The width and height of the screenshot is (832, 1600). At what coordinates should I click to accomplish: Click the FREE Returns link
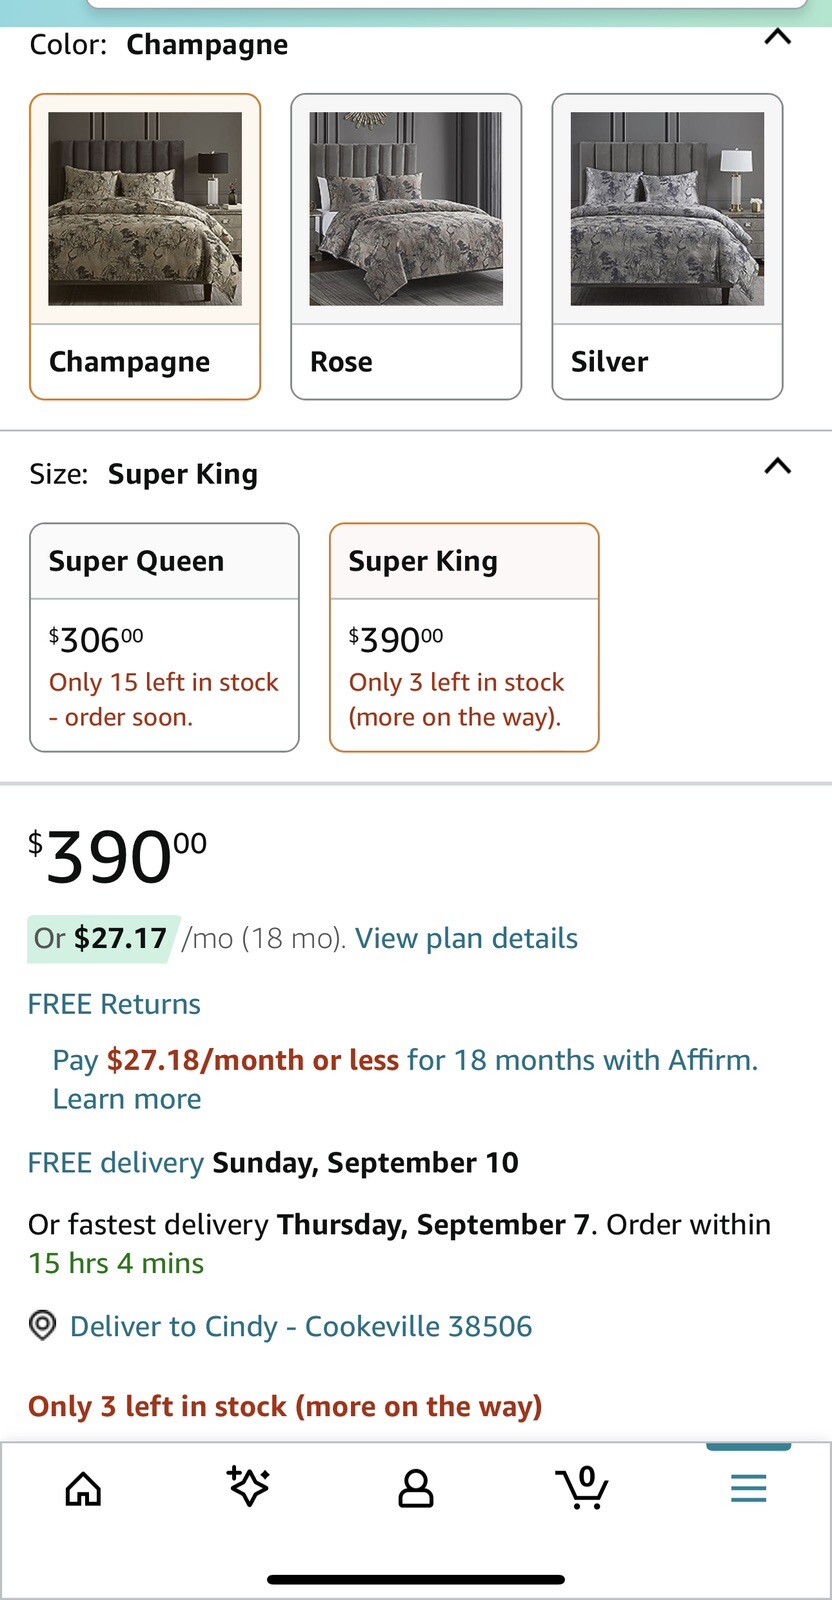[x=114, y=1004]
